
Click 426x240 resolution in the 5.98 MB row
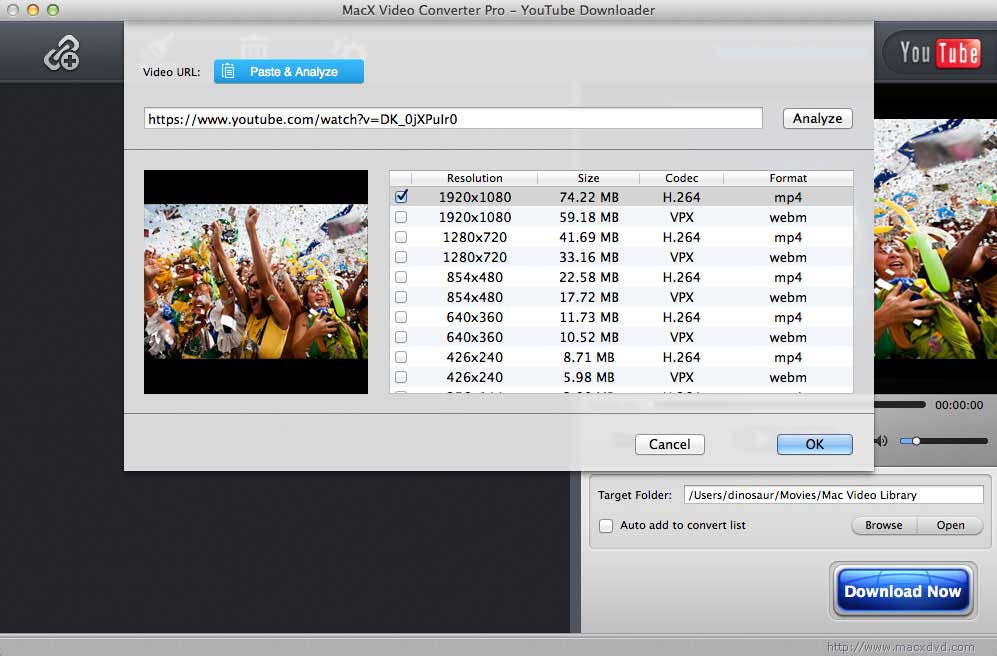pyautogui.click(x=474, y=377)
